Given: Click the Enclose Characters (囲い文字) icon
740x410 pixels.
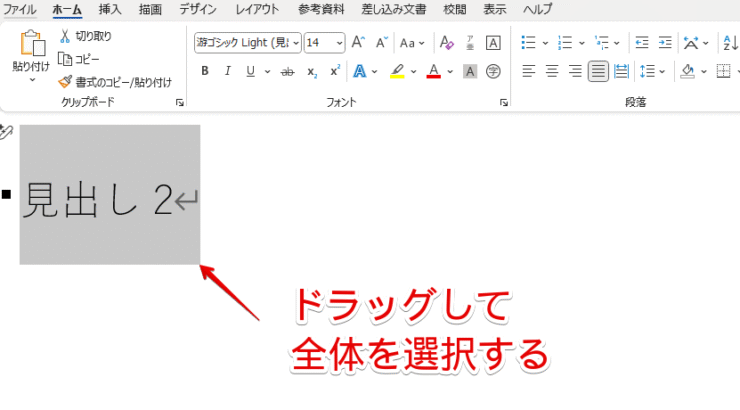Looking at the screenshot, I should pos(492,71).
